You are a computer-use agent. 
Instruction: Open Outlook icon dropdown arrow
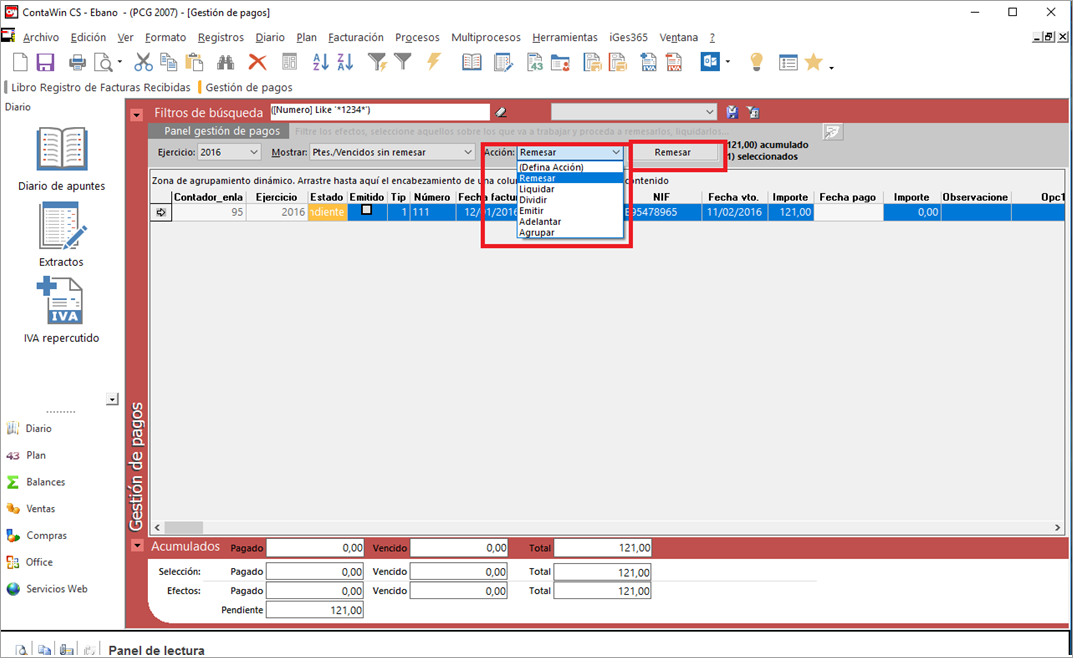[x=727, y=62]
